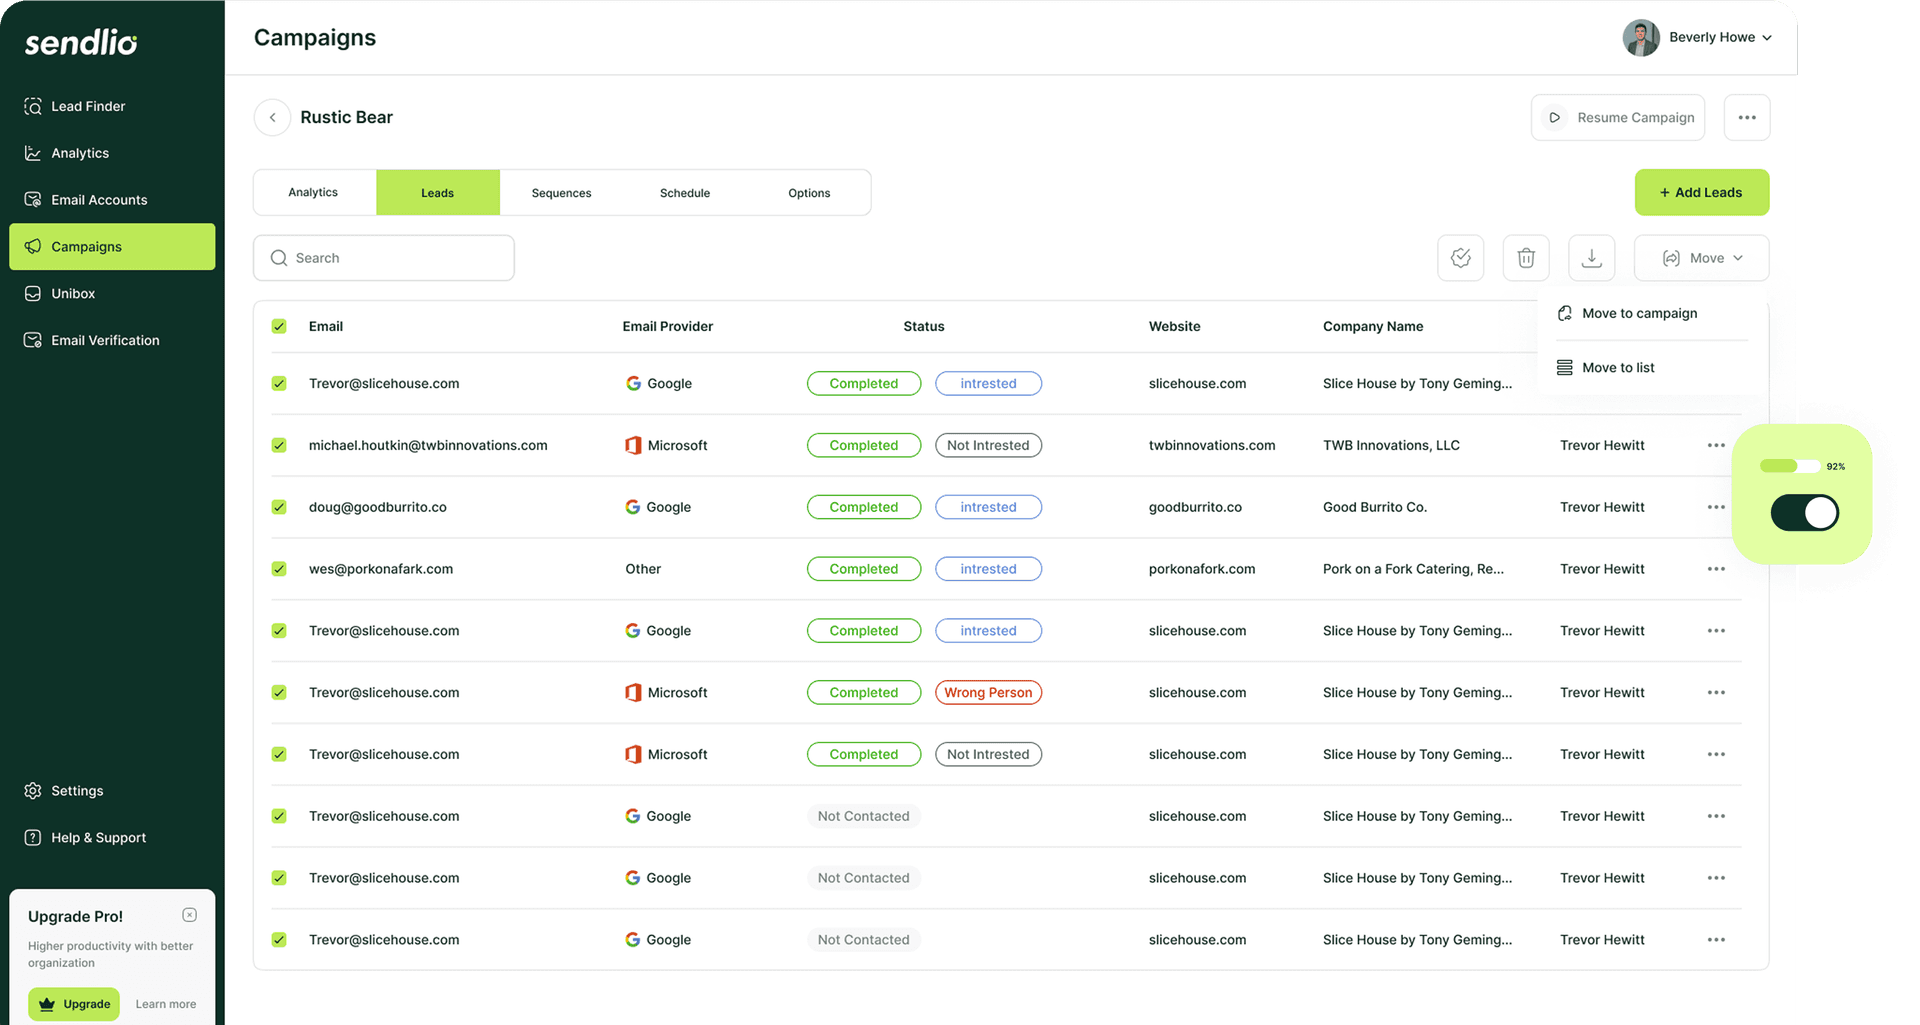Click the trash delete icon above the table
The width and height of the screenshot is (1920, 1025).
pyautogui.click(x=1525, y=258)
